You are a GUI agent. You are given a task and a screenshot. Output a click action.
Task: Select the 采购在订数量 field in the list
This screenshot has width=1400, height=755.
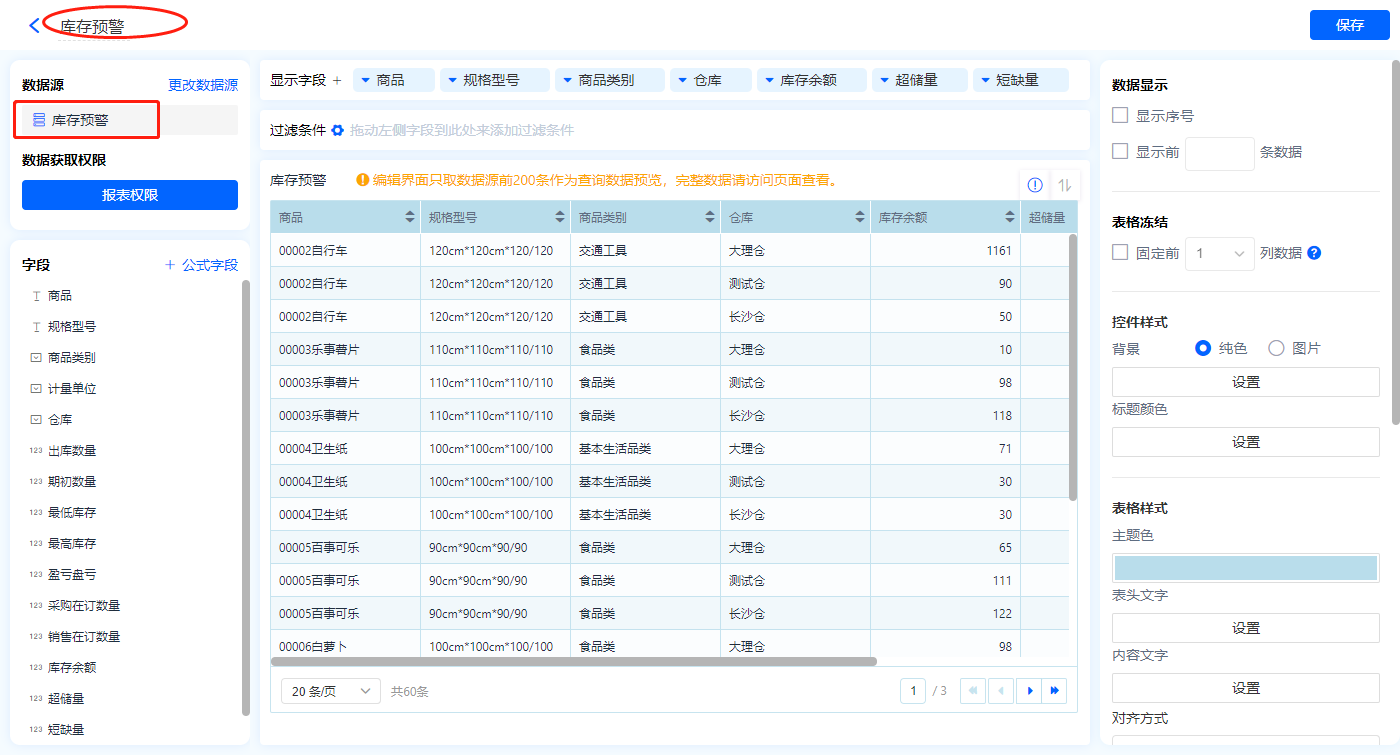click(84, 606)
